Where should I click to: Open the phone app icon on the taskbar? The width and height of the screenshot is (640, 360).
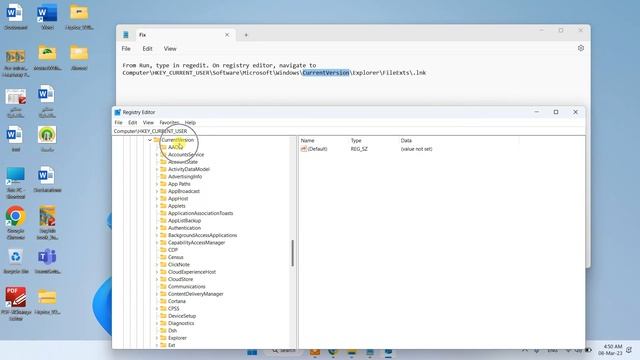pyautogui.click(x=333, y=351)
